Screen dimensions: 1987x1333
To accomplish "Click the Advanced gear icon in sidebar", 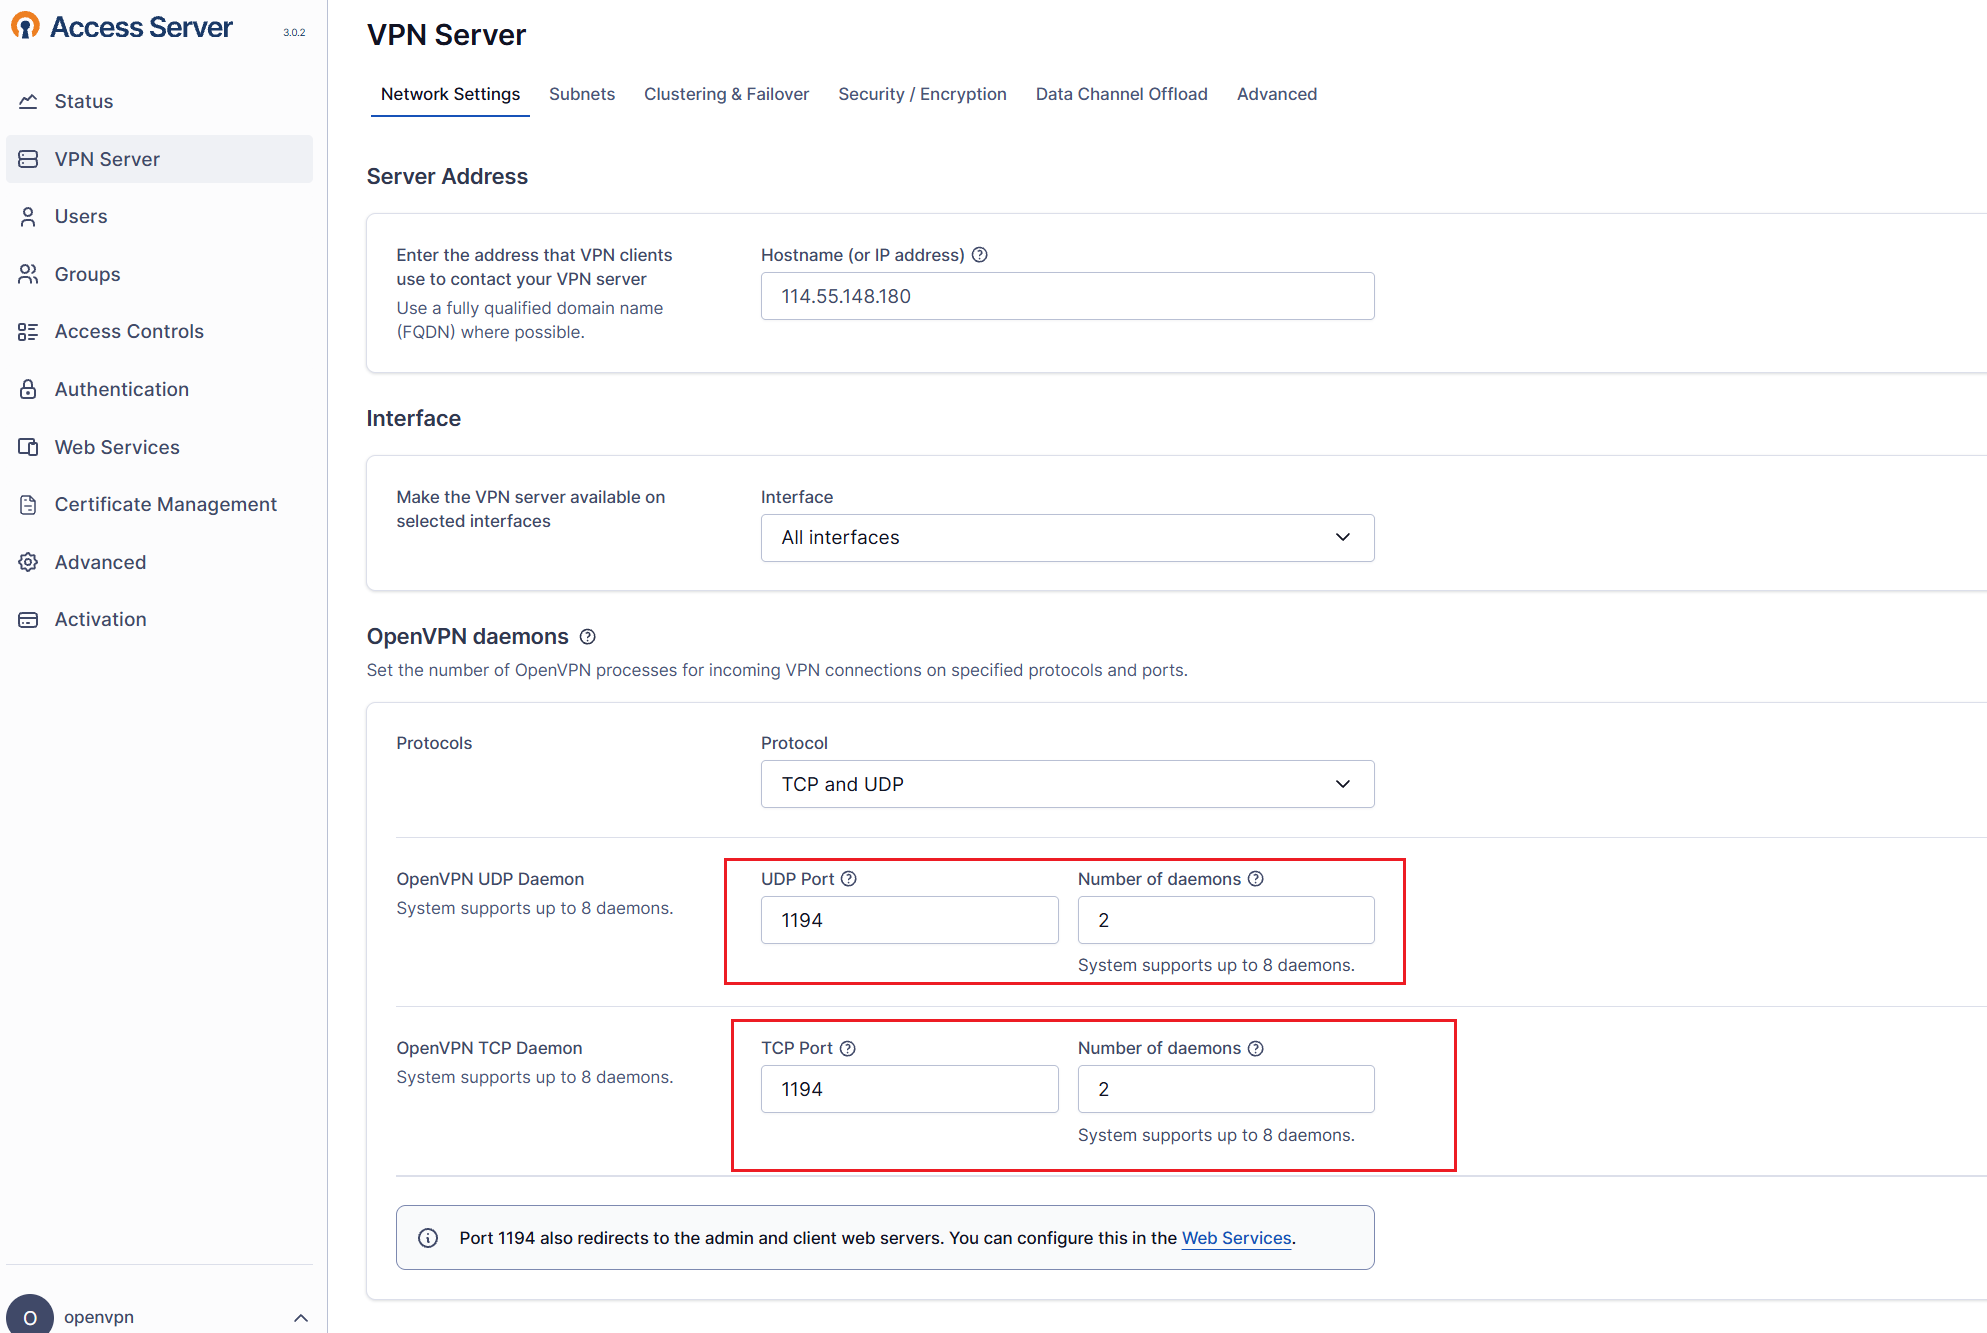I will [28, 562].
